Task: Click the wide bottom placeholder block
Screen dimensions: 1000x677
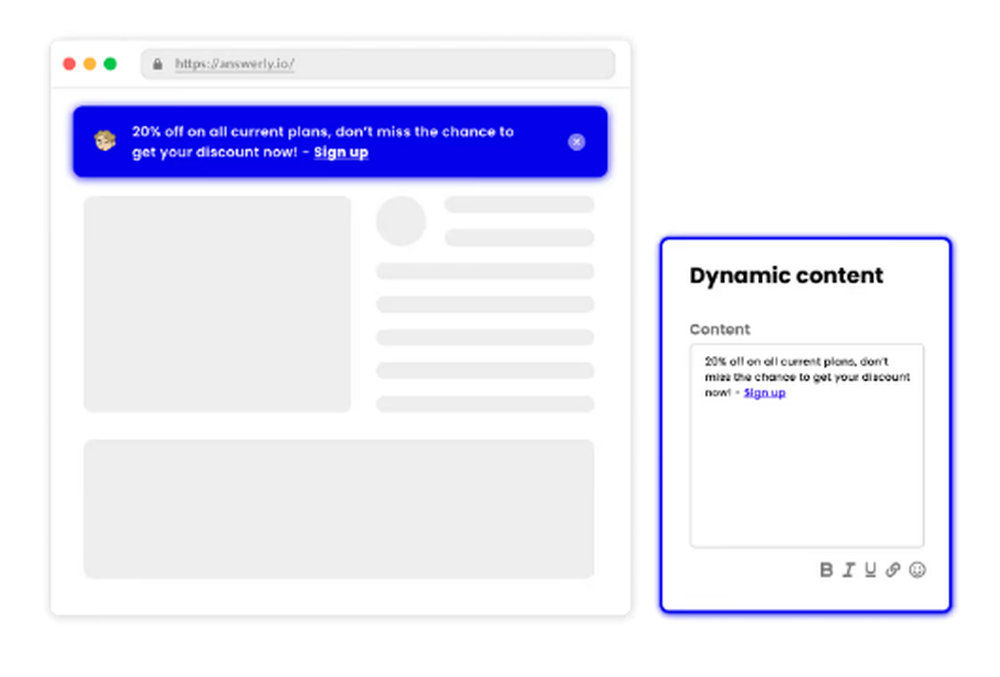Action: point(339,509)
